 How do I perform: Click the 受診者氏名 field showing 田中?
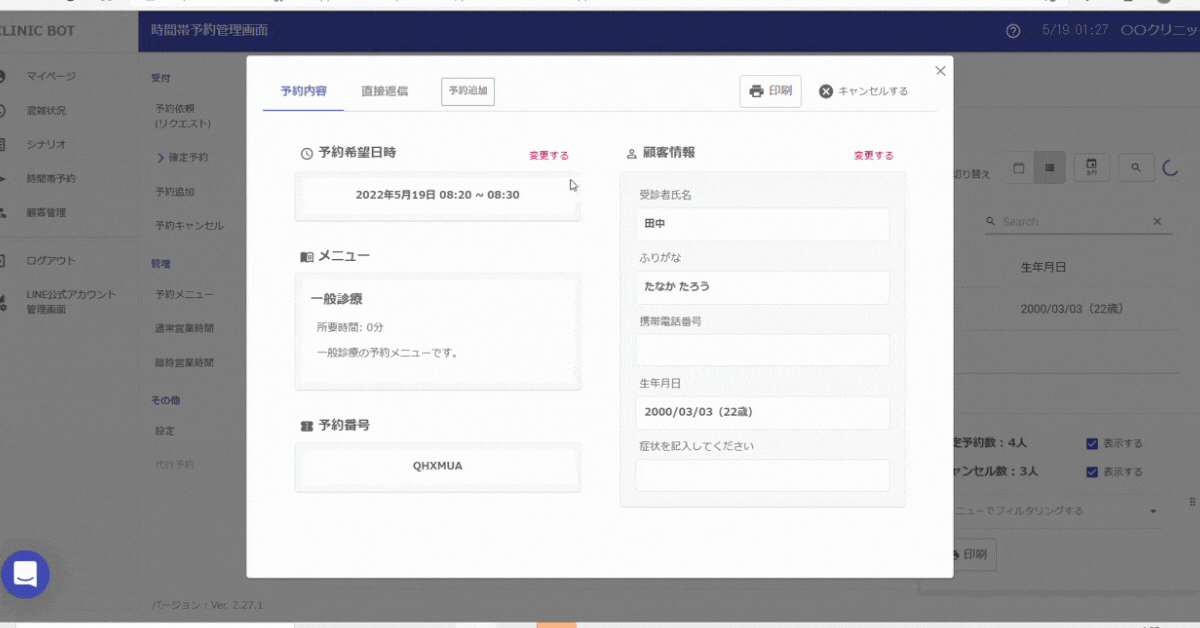(x=763, y=224)
